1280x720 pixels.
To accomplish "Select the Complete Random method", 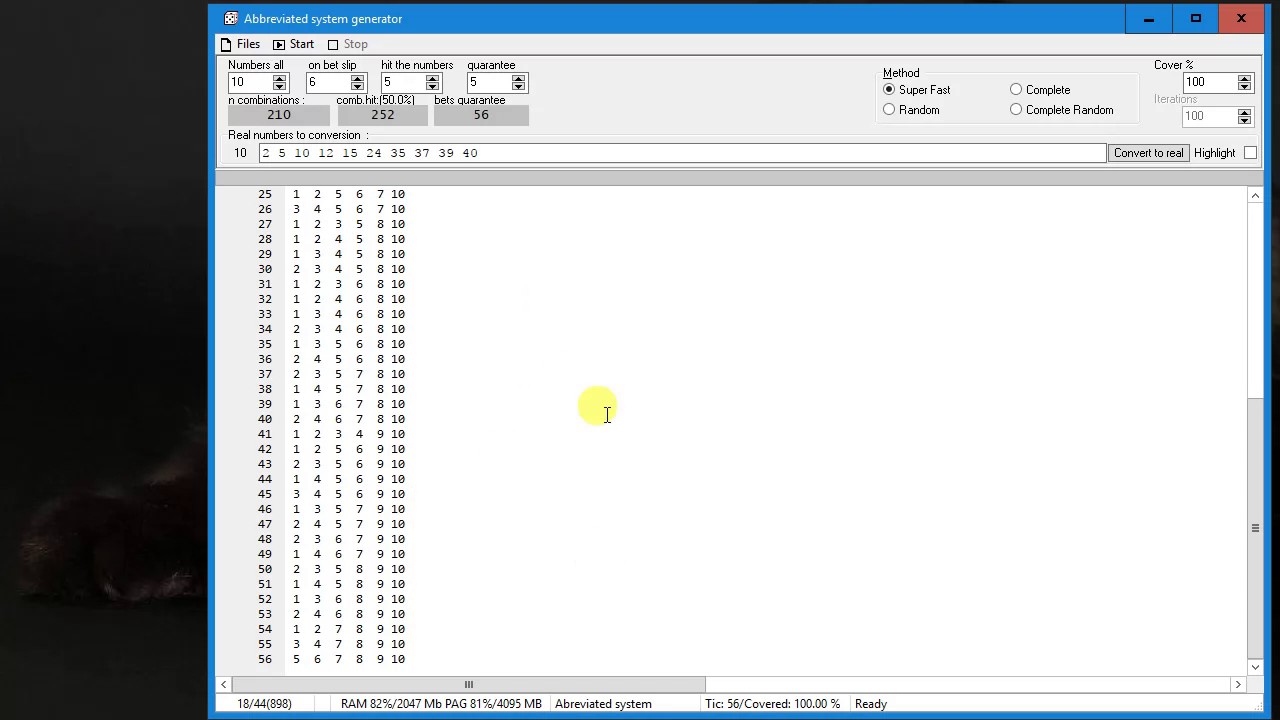I will (x=1016, y=110).
